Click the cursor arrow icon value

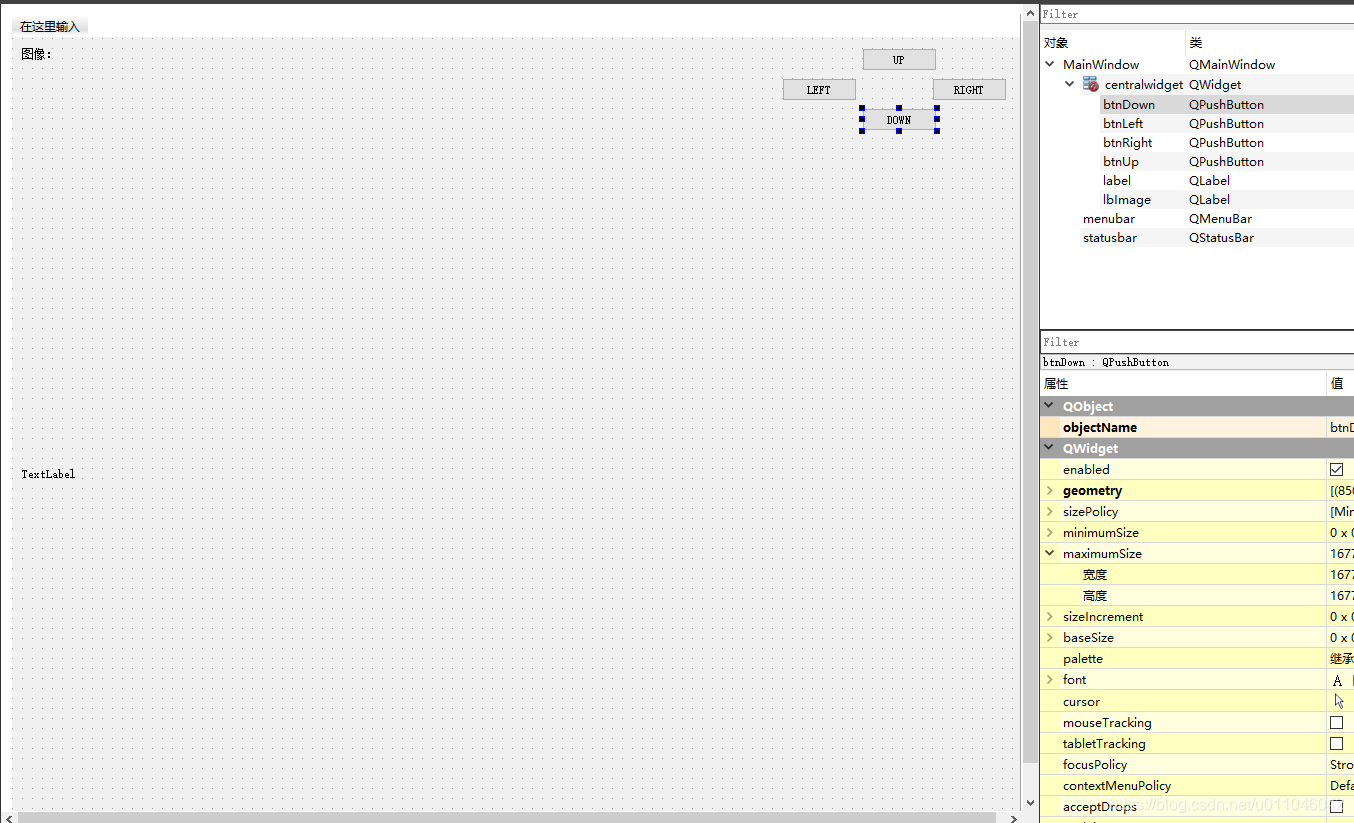coord(1339,701)
